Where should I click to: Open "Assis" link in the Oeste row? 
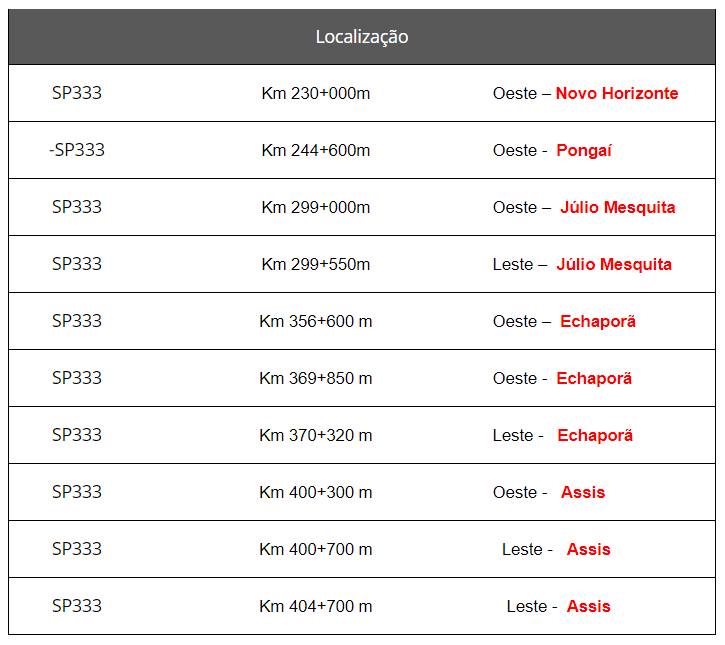pyautogui.click(x=583, y=493)
